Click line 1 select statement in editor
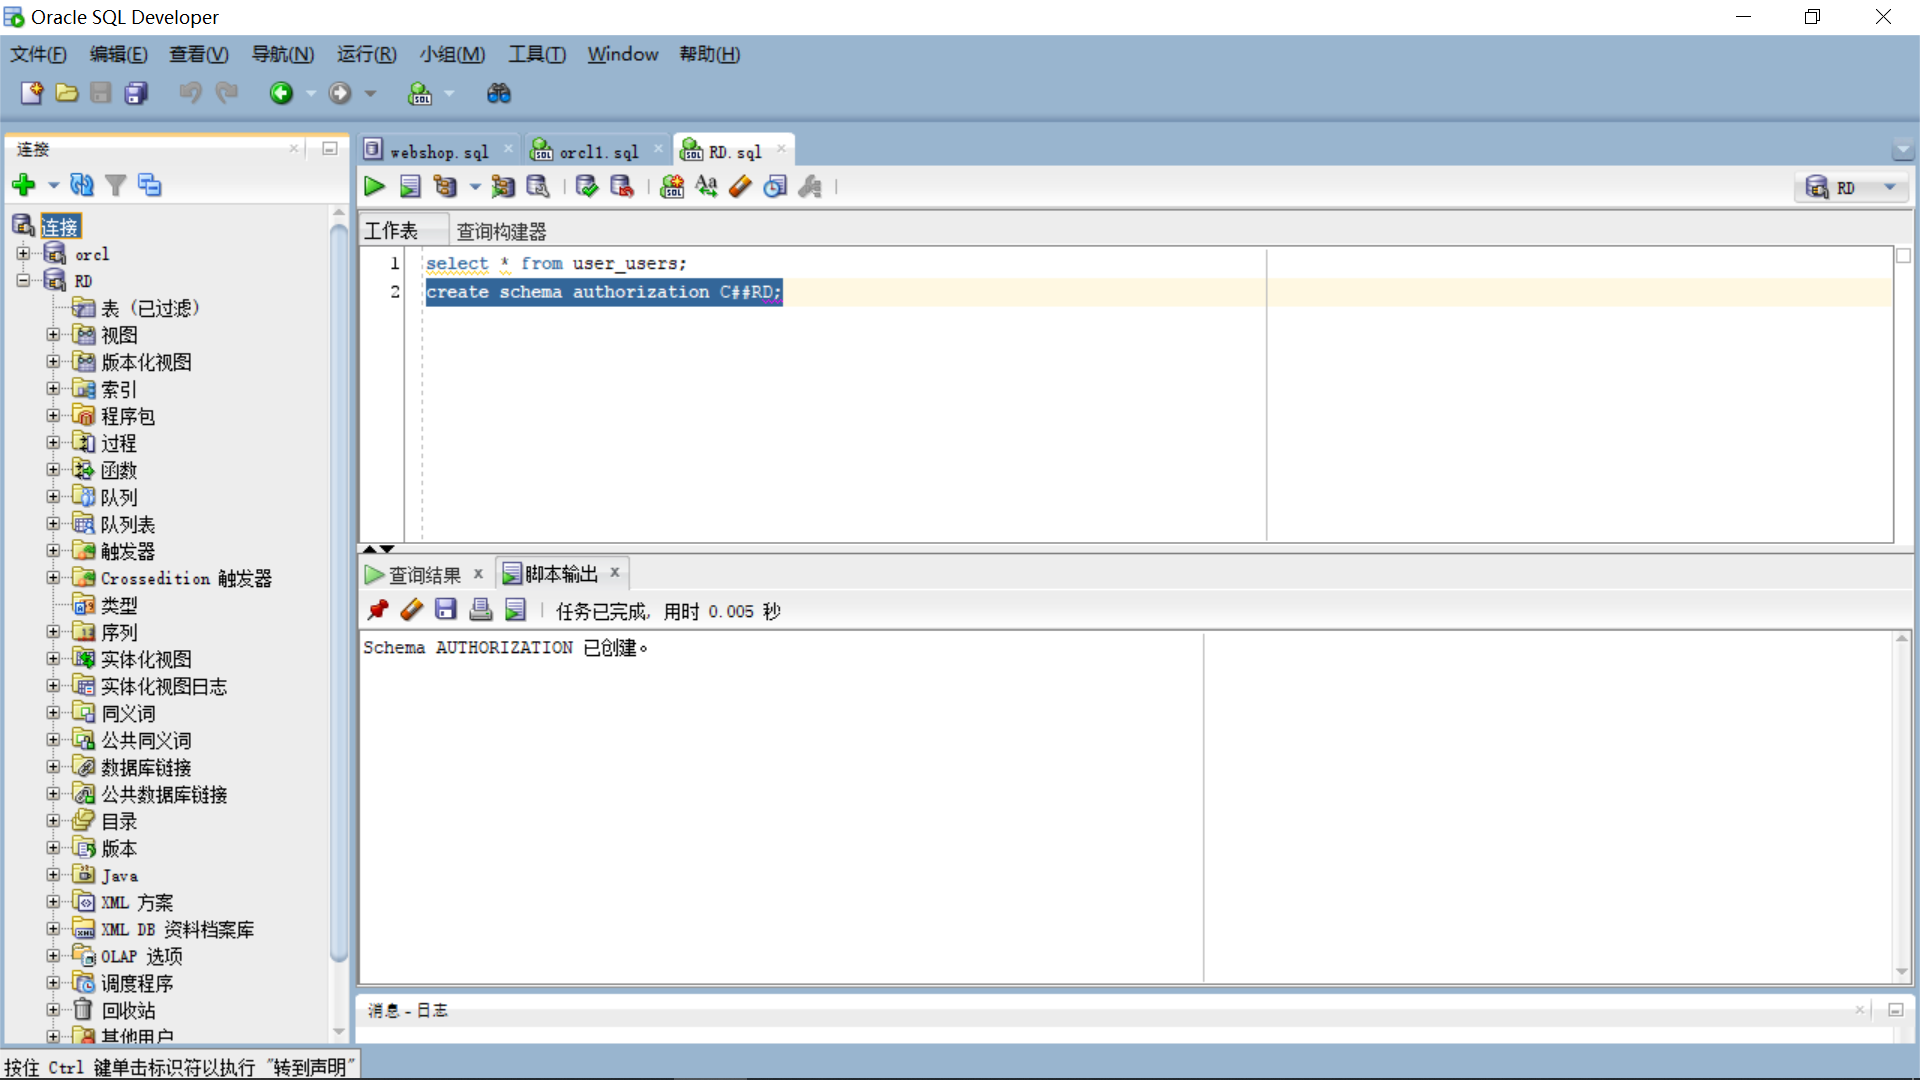The image size is (1920, 1080). pos(556,264)
